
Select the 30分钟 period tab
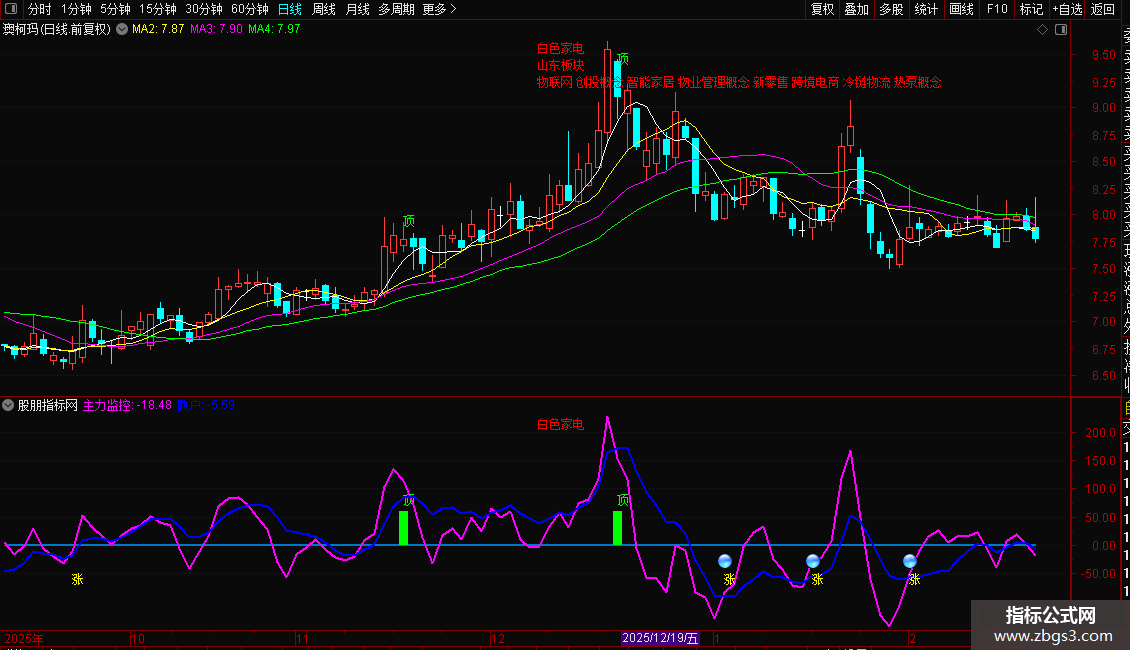[x=203, y=9]
